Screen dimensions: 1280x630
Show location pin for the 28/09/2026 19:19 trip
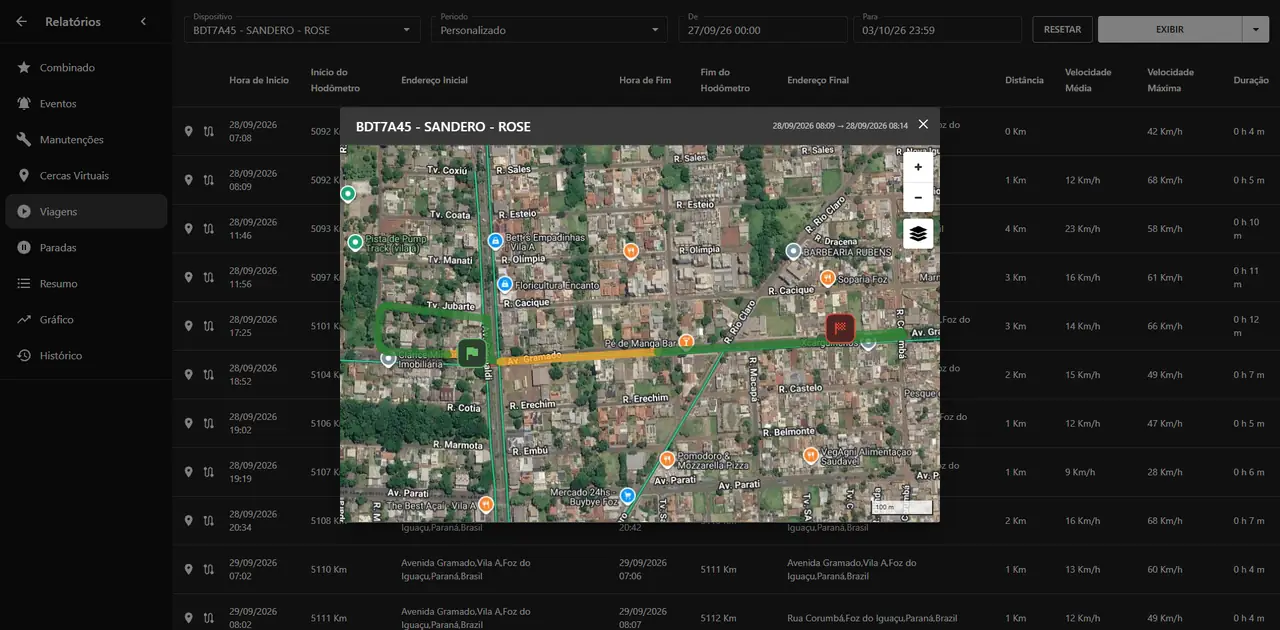click(x=188, y=472)
